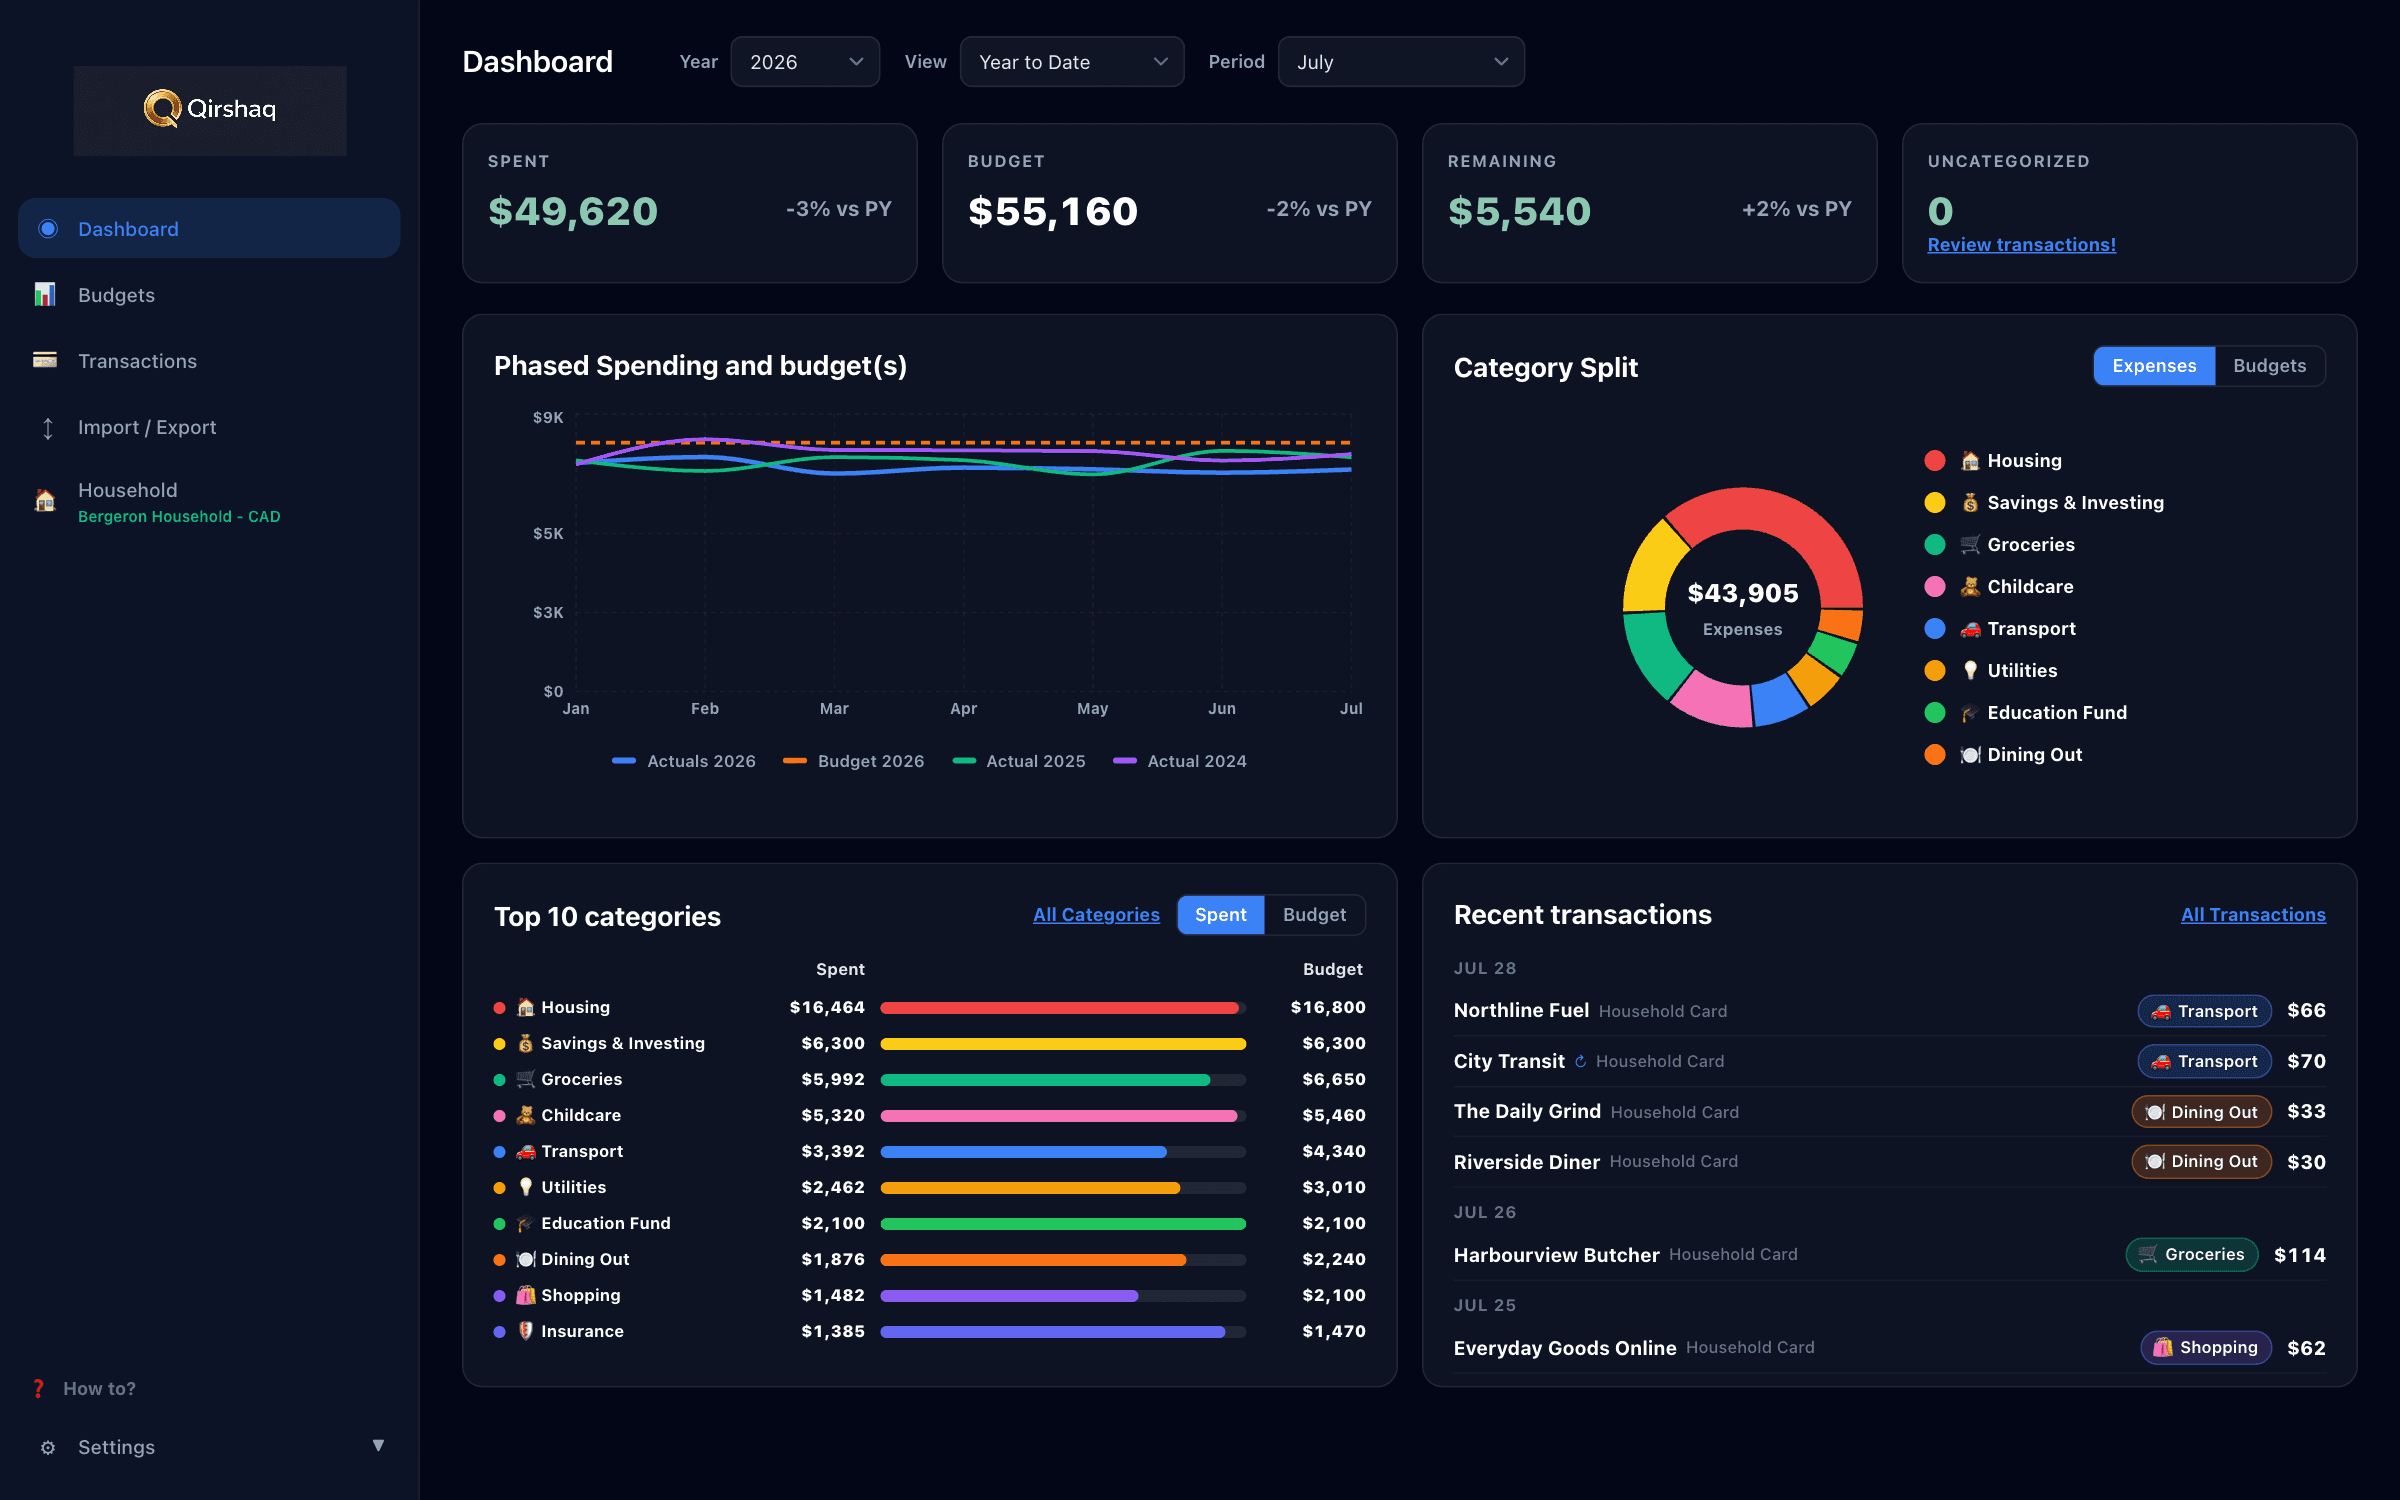Click the Housing house icon in Top 10 list
Image resolution: width=2400 pixels, height=1500 pixels.
tap(526, 1007)
